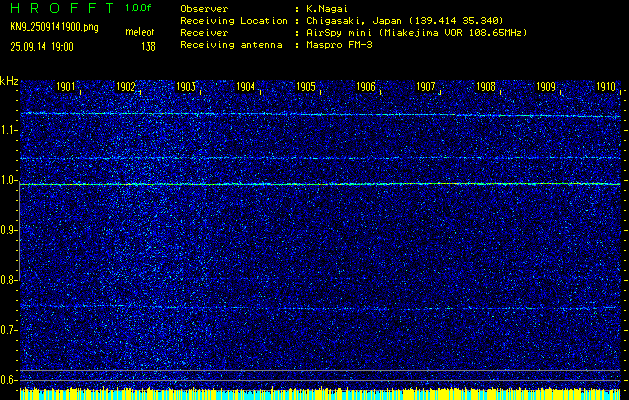Click the 0.8 frequency axis label
The width and height of the screenshot is (629, 400).
point(8,280)
